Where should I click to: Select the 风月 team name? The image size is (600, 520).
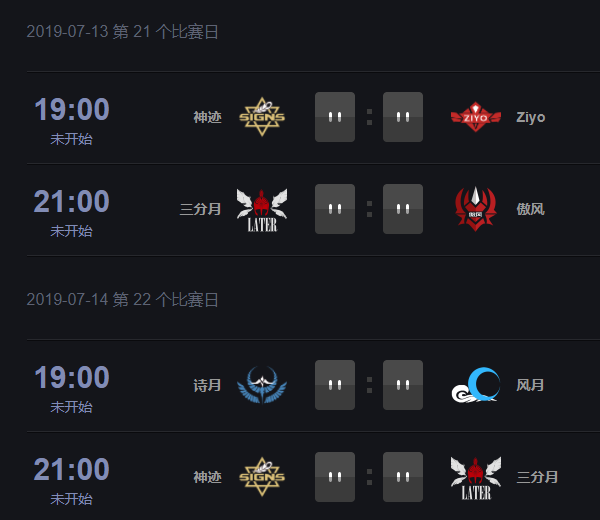click(530, 385)
